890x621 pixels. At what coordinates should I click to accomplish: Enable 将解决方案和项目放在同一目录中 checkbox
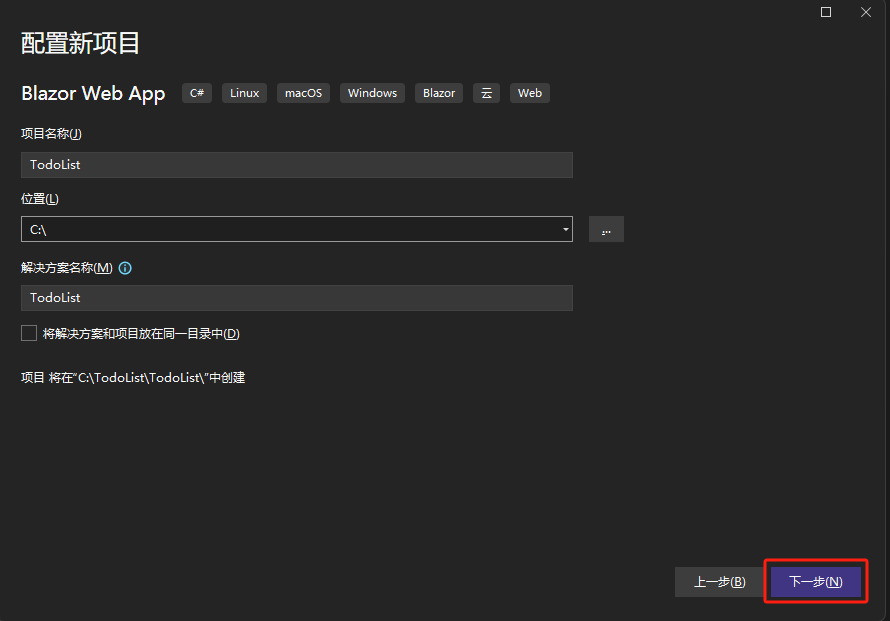click(29, 333)
